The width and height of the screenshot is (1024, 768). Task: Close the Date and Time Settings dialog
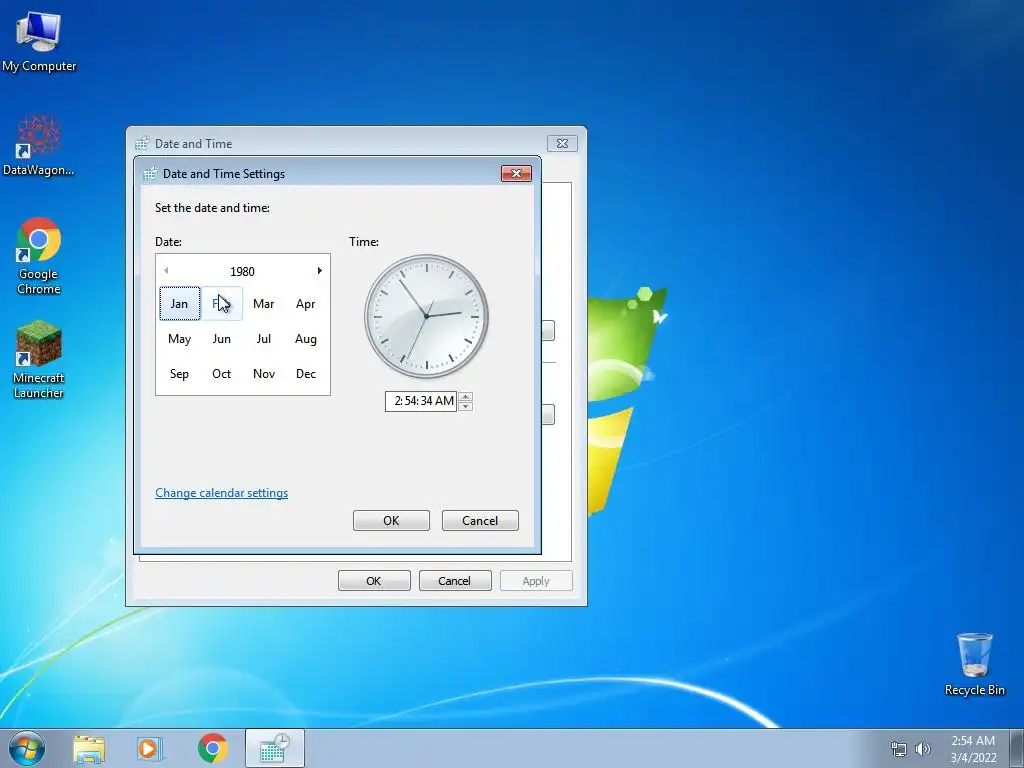pyautogui.click(x=516, y=173)
